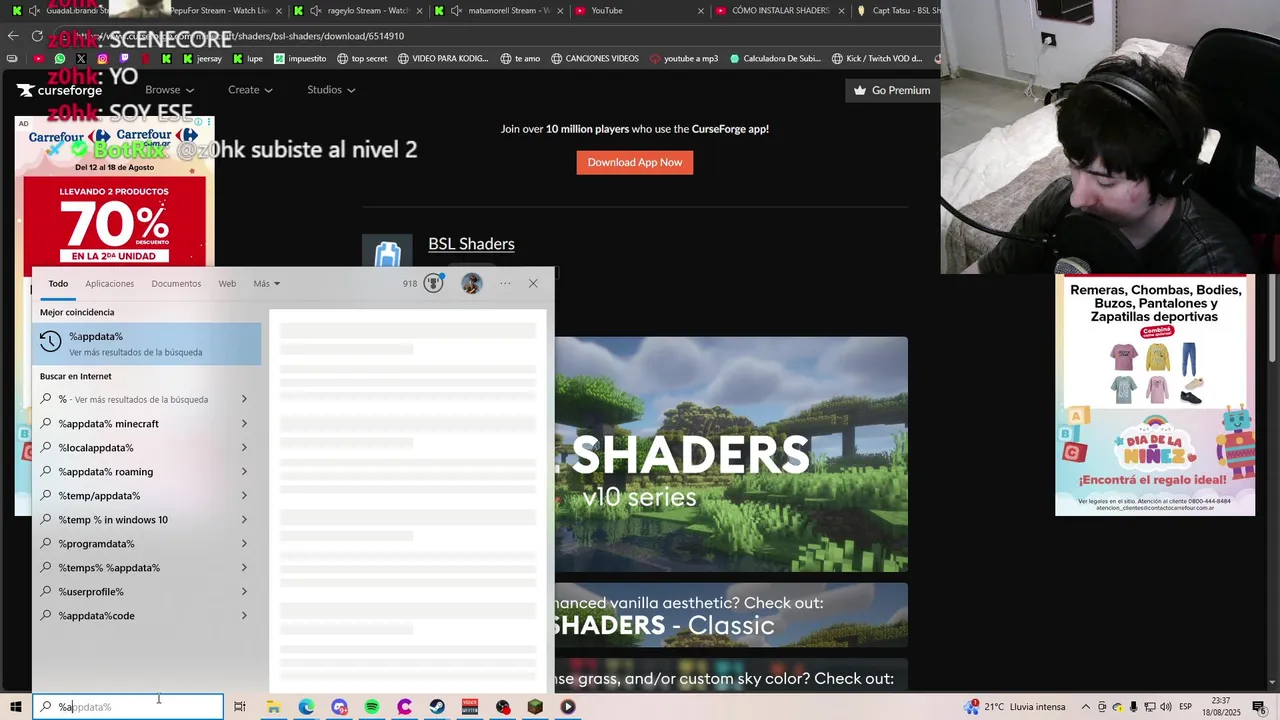The width and height of the screenshot is (1280, 720).
Task: Open Spotify from the taskbar
Action: 372,707
